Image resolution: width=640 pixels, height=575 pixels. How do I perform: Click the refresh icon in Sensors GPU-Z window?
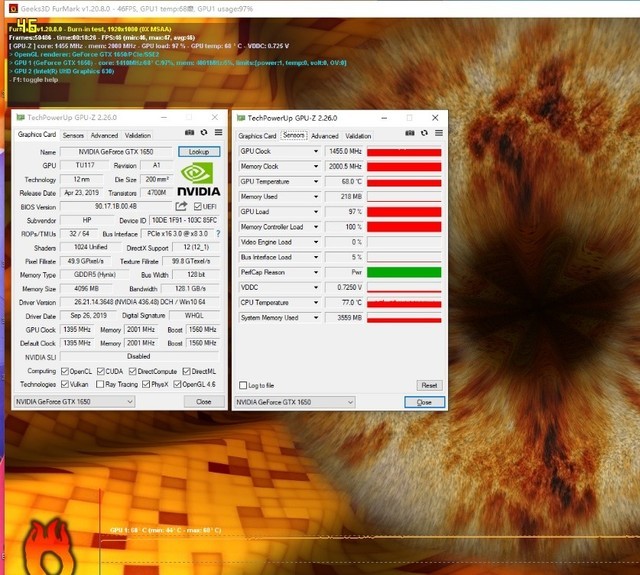[x=424, y=133]
